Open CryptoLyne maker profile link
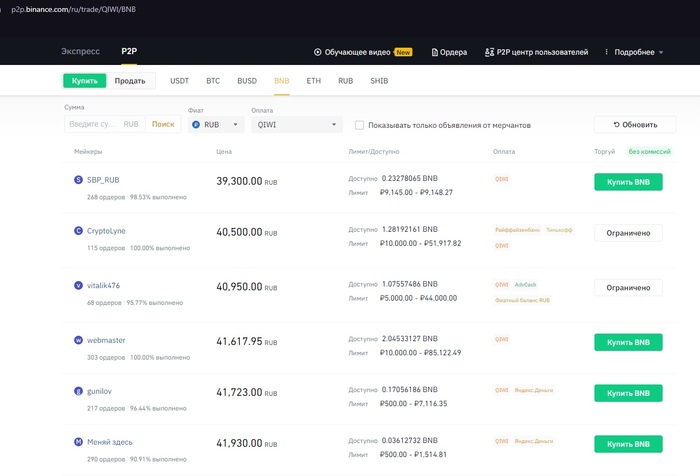 pos(106,231)
